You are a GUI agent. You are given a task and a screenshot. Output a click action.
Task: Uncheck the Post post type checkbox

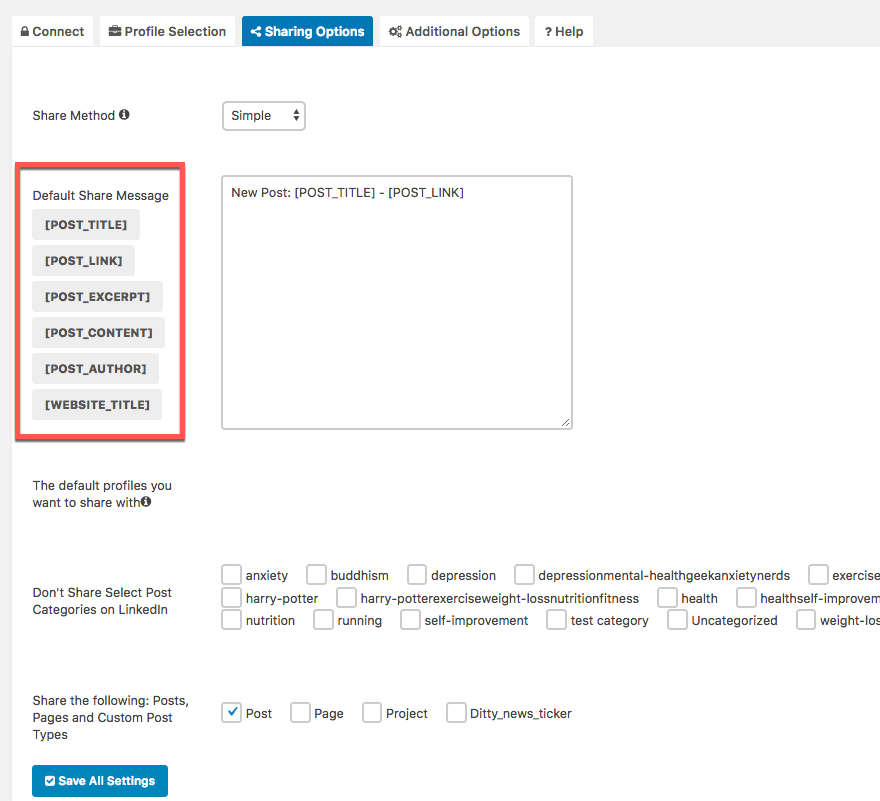click(231, 713)
